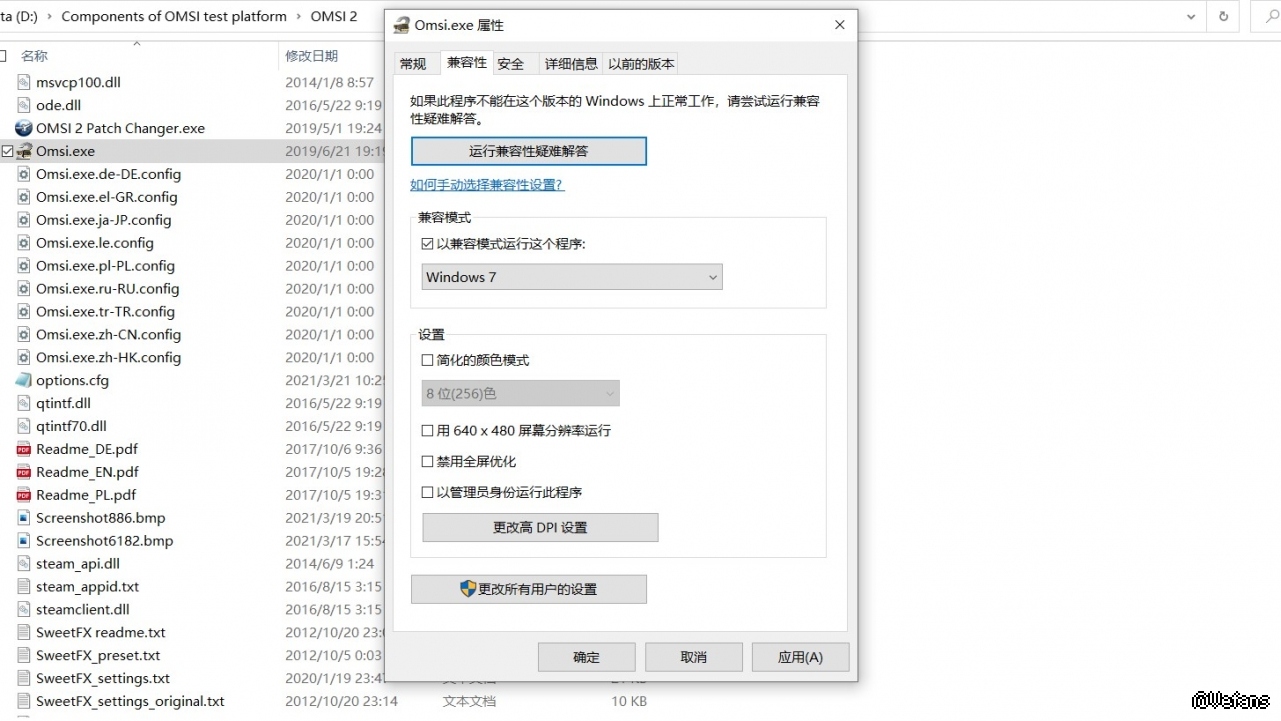Click the '更改高 DPI 设置' button
The image size is (1281, 721).
(x=540, y=528)
